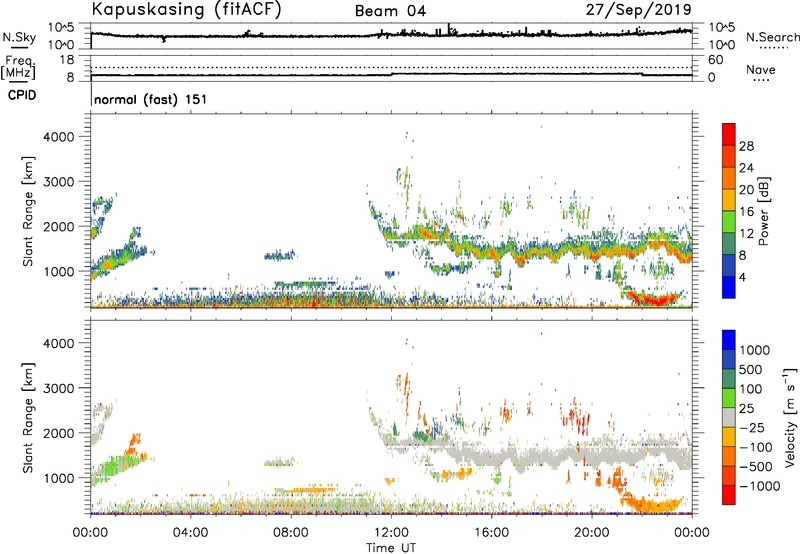This screenshot has width=800, height=554.
Task: Click the '28' power color bar value
Action: tap(746, 146)
